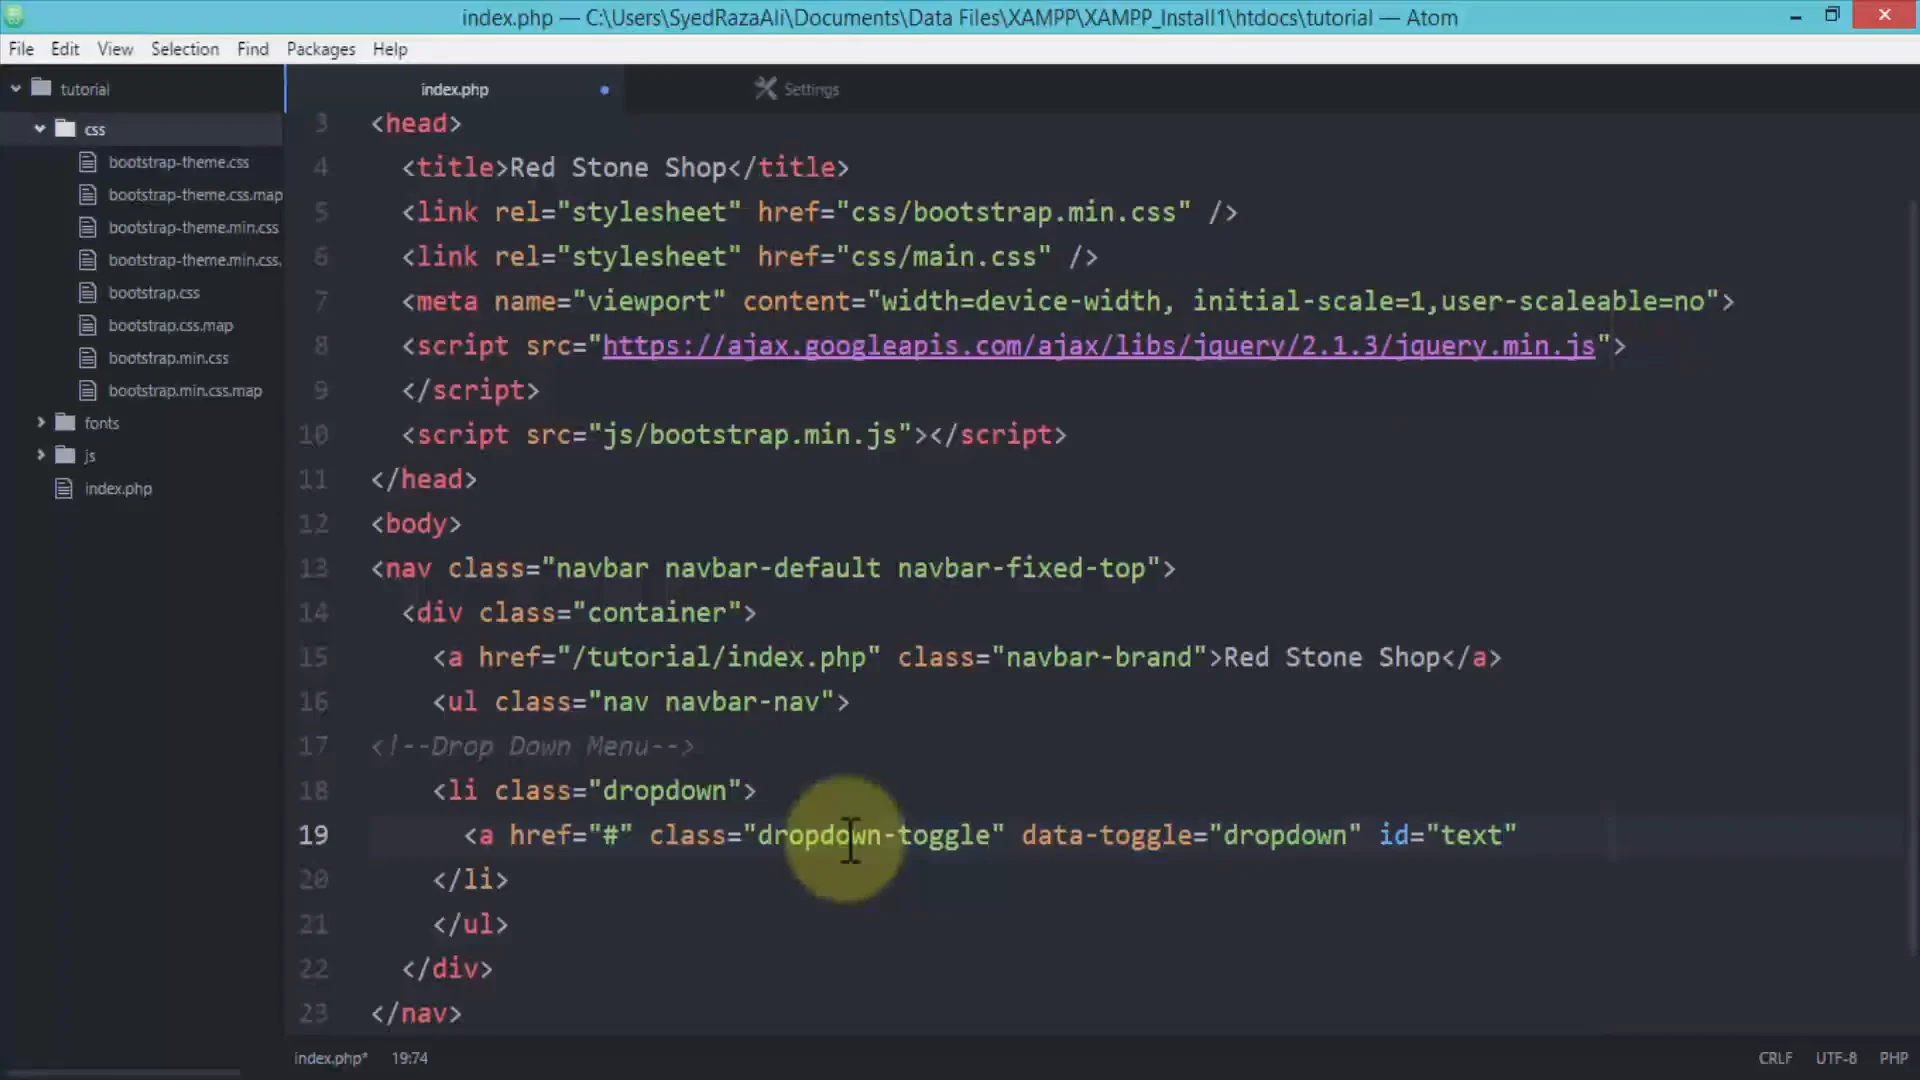Click the fonts folder icon
Image resolution: width=1920 pixels, height=1080 pixels.
click(x=63, y=422)
